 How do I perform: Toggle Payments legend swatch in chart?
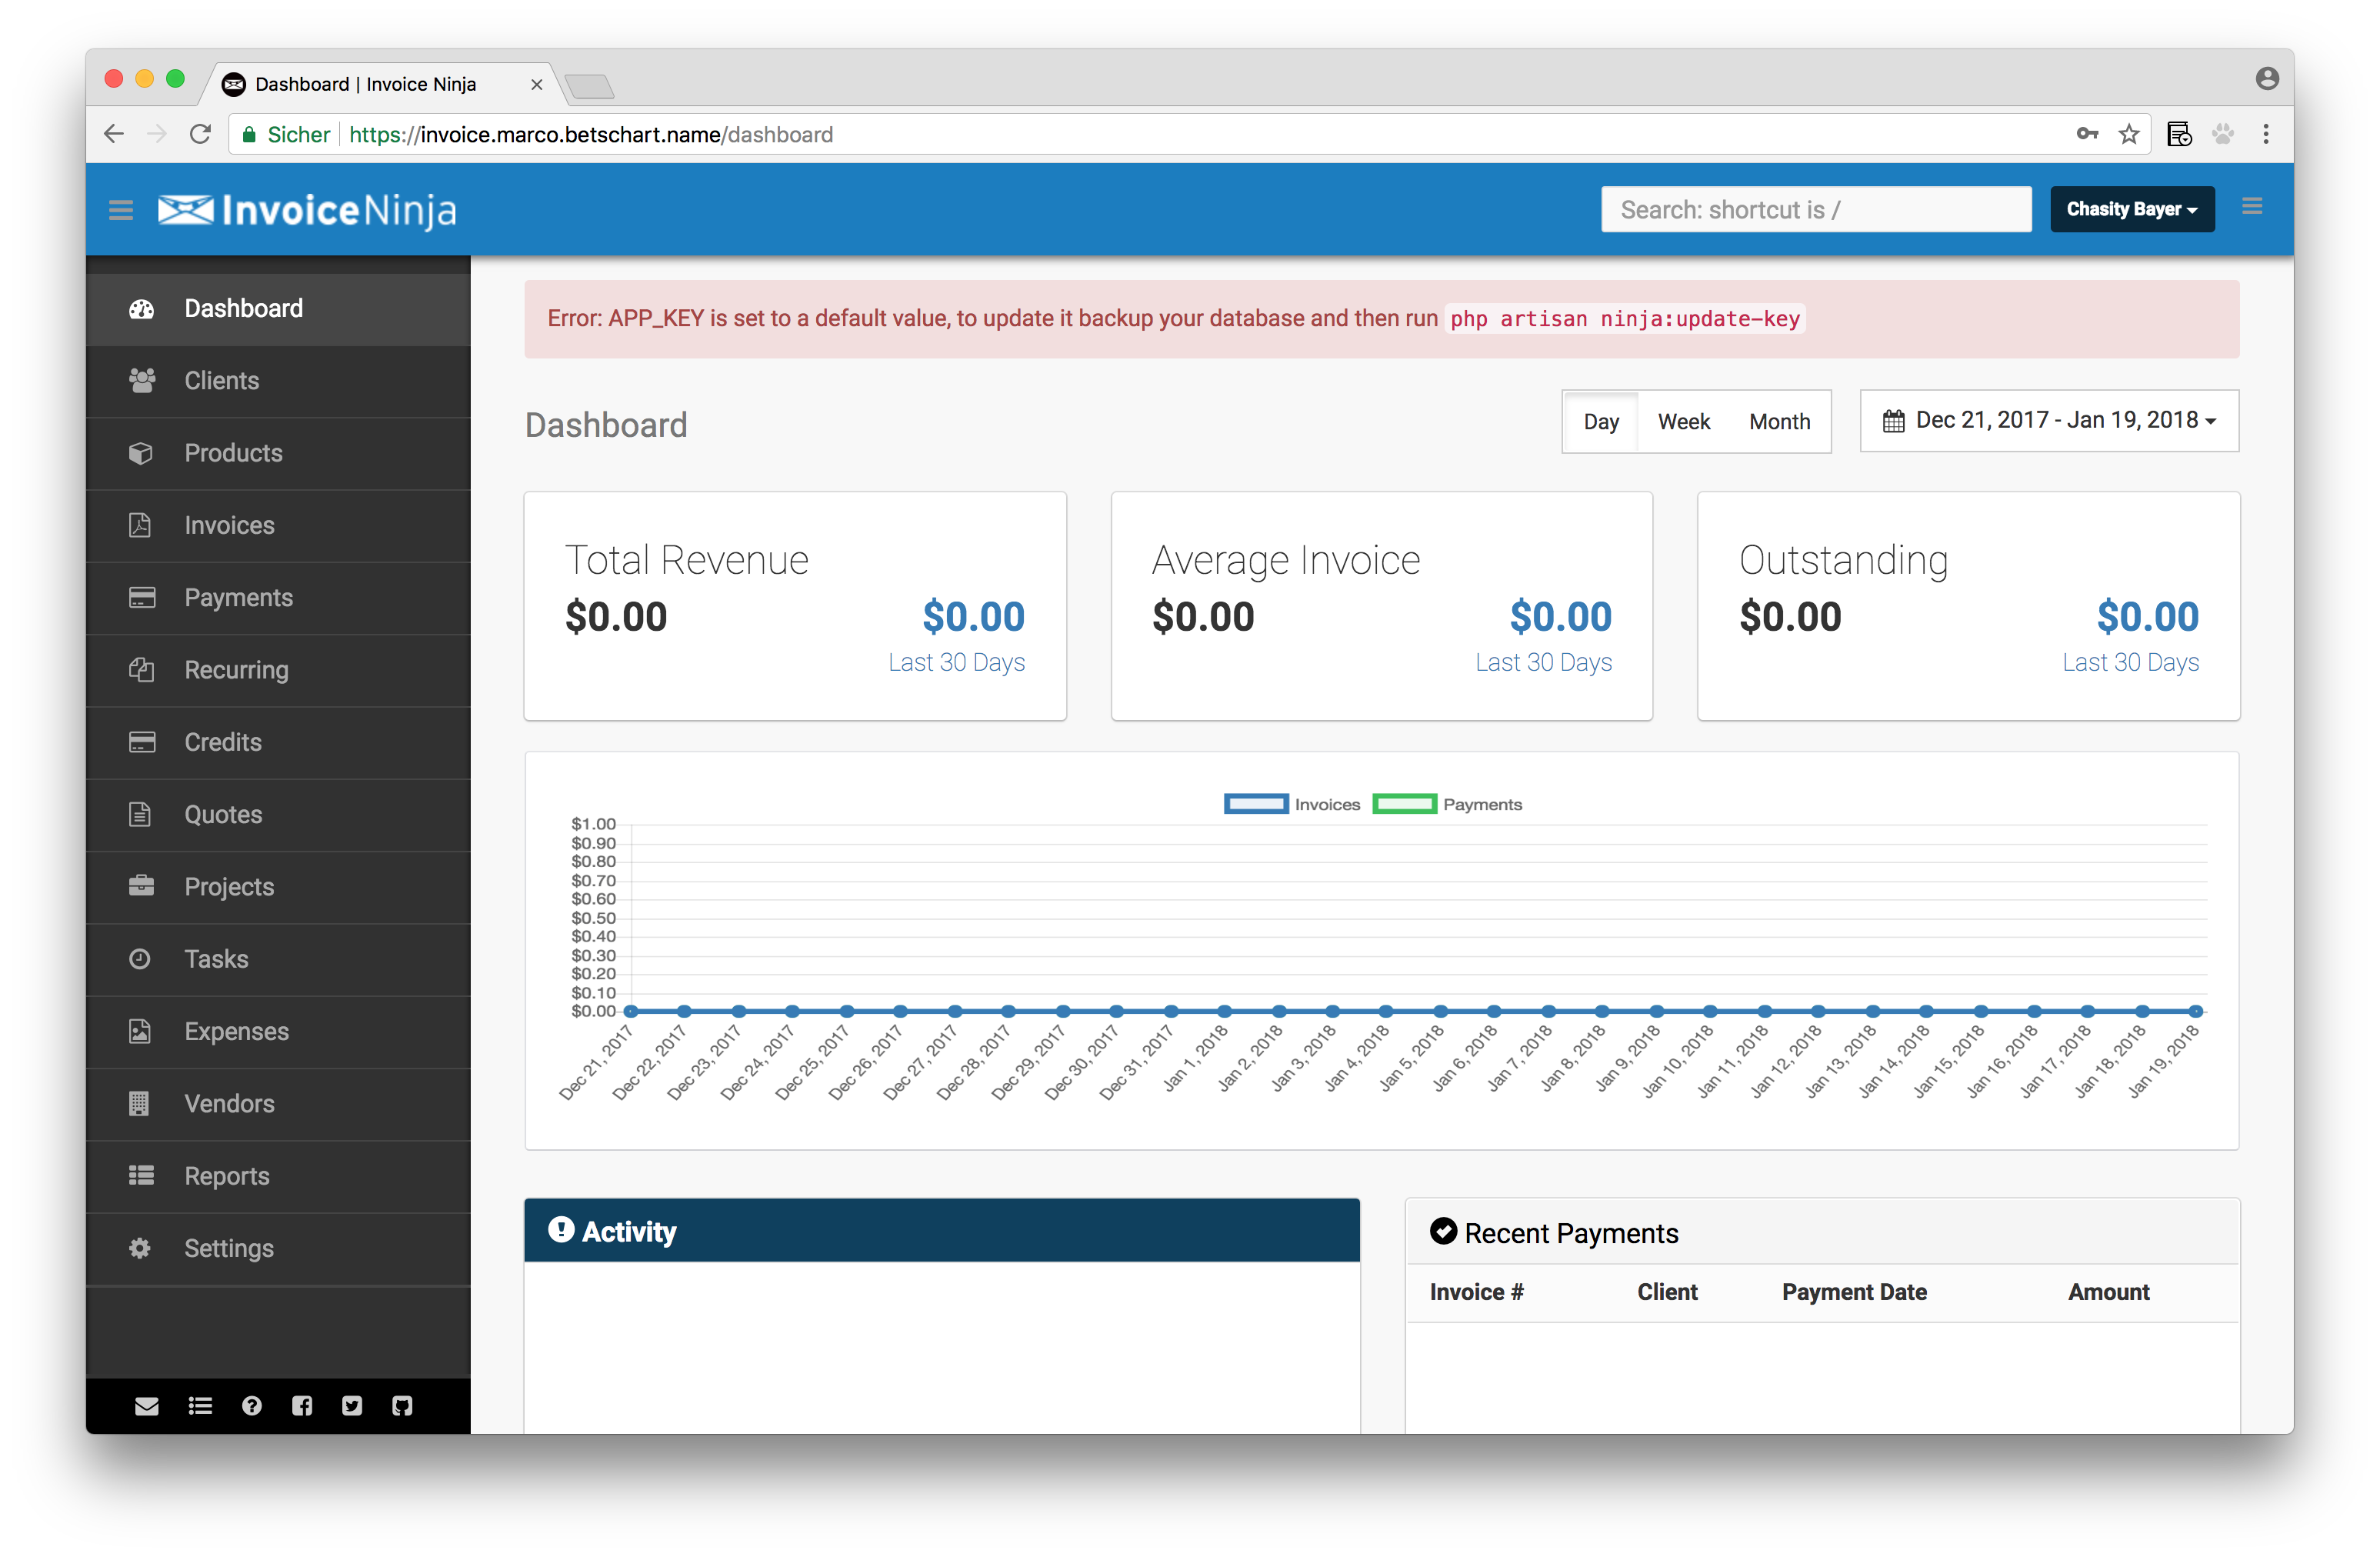point(1404,804)
